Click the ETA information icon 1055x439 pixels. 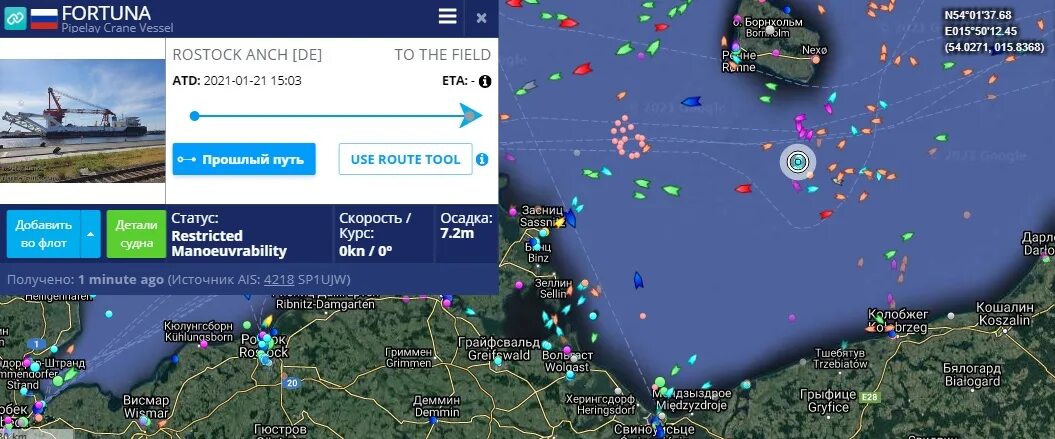pos(484,81)
